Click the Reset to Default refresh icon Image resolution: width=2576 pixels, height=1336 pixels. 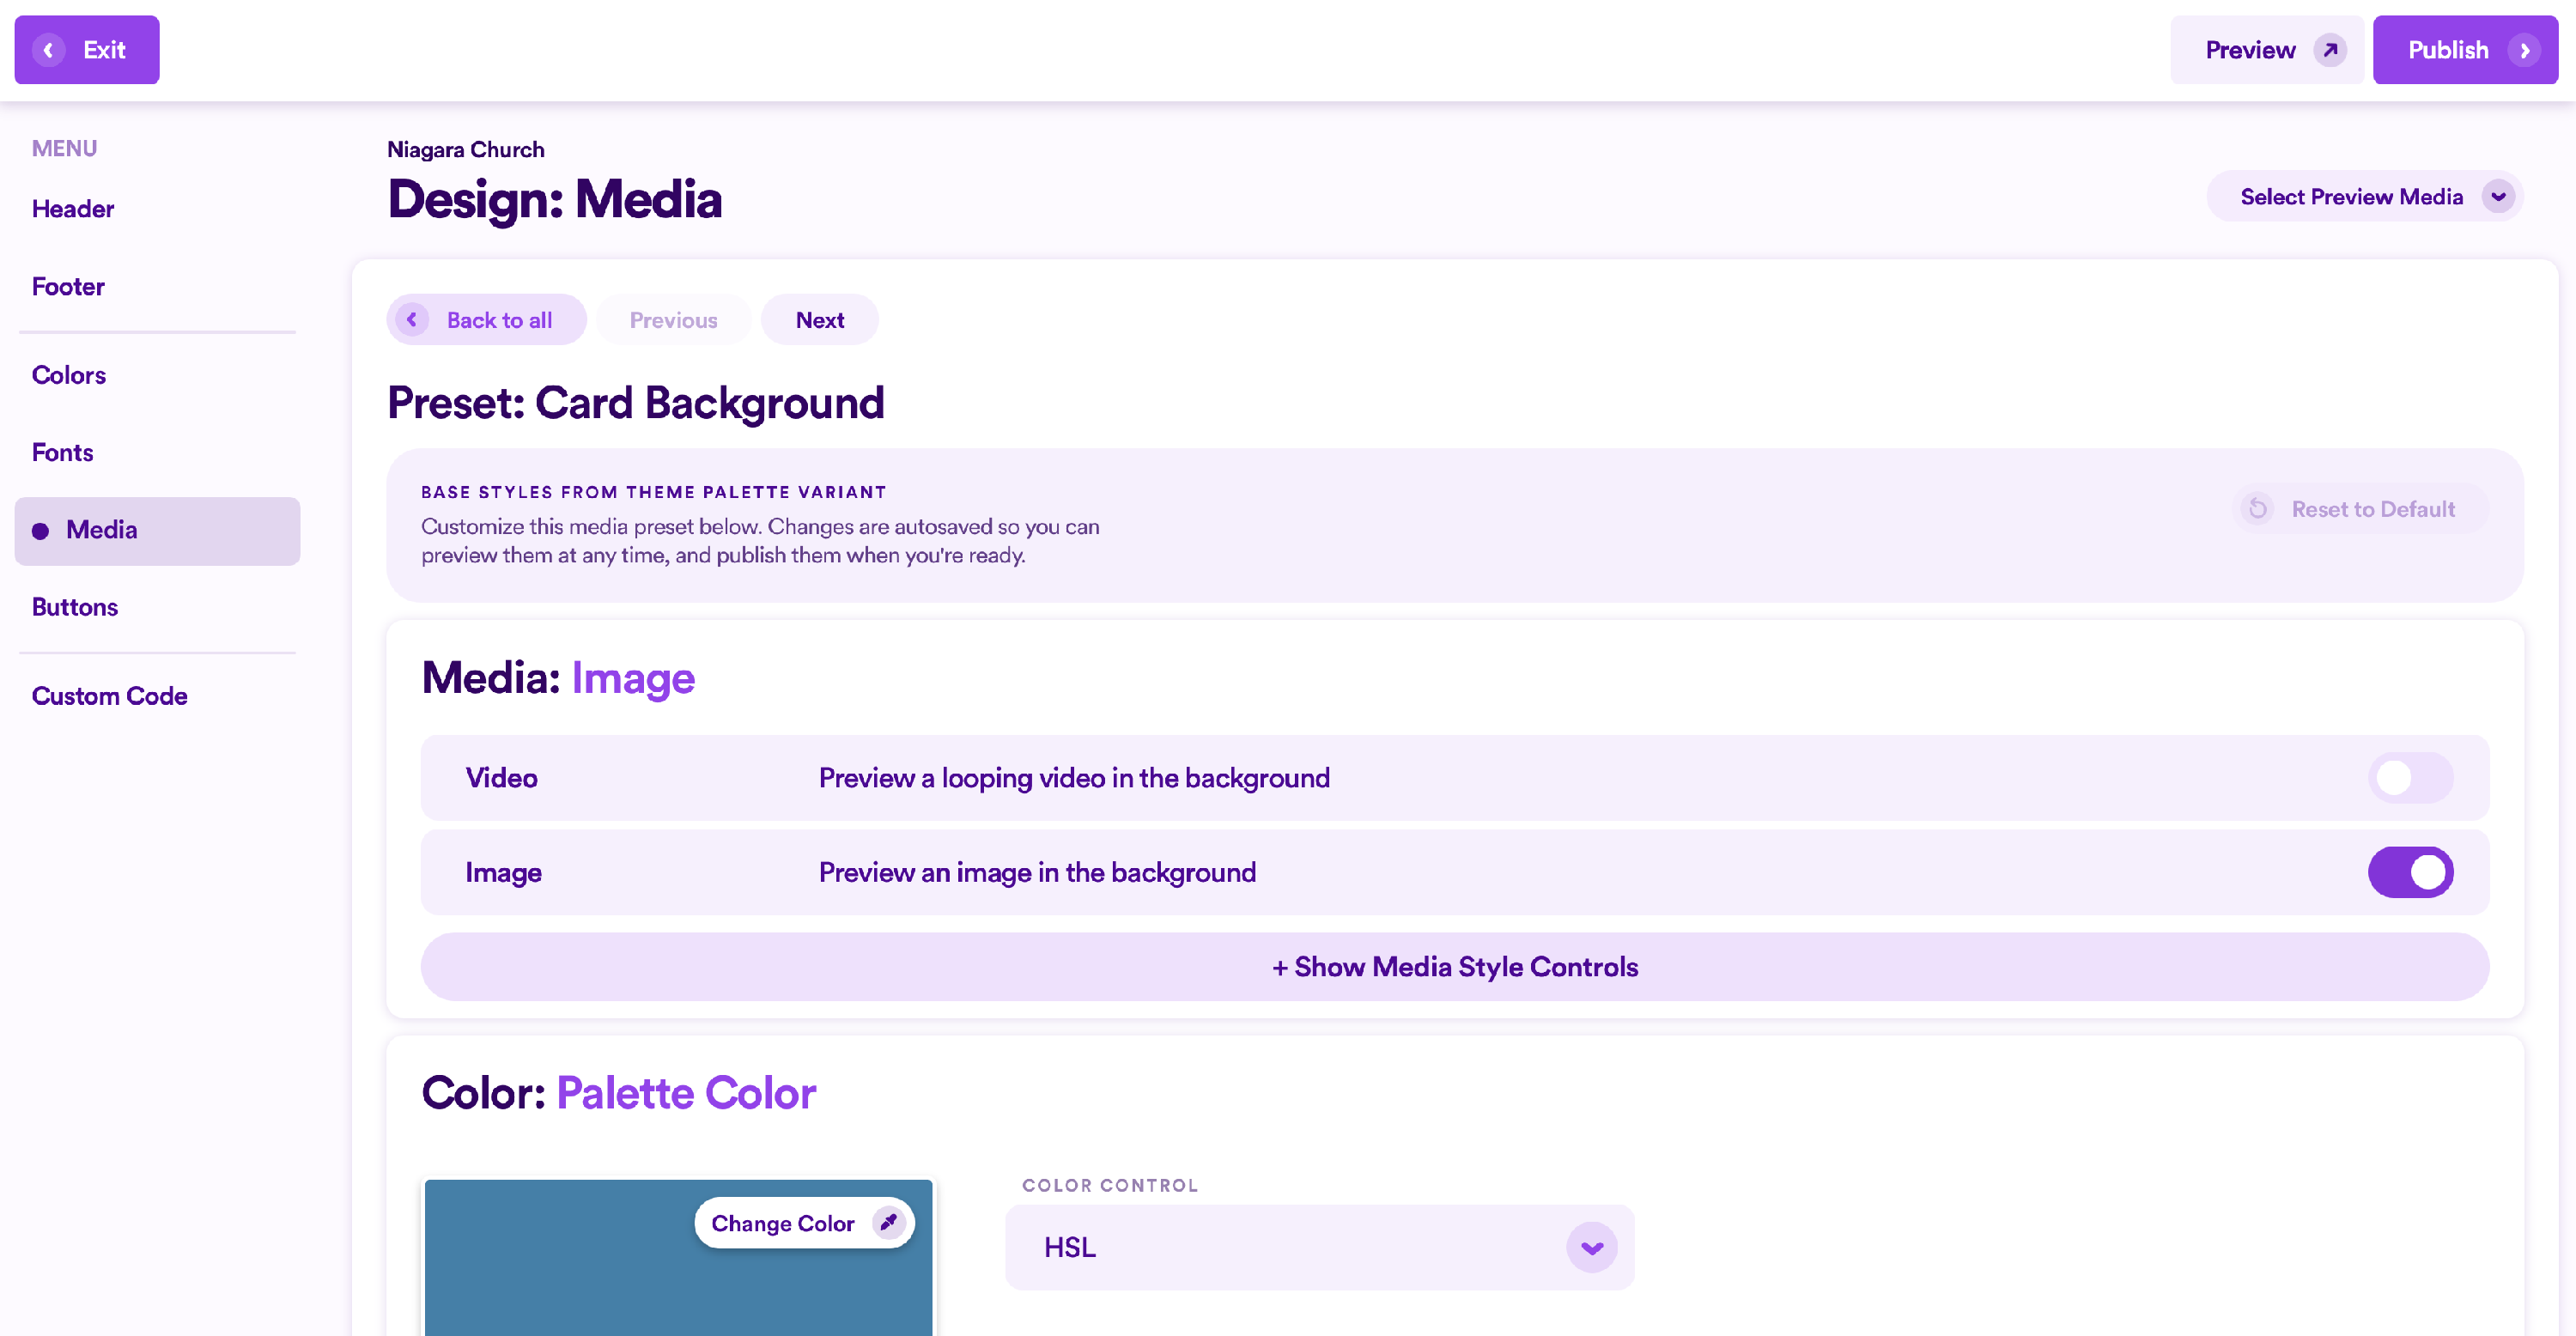pos(2257,509)
